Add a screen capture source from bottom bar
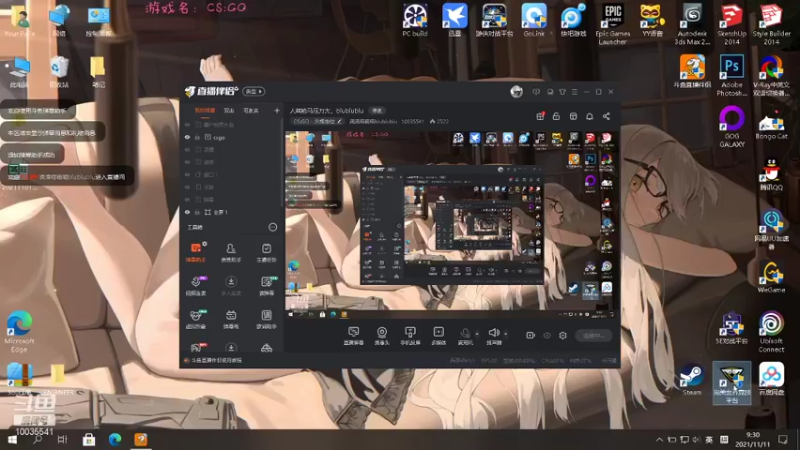This screenshot has height=450, width=800. pos(353,336)
